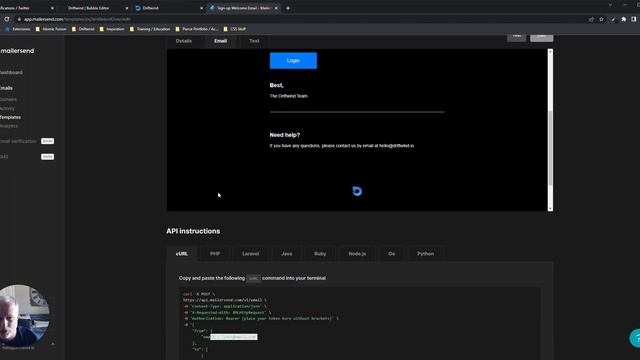The image size is (640, 360).
Task: Switch API instructions to PHP
Action: click(x=215, y=253)
